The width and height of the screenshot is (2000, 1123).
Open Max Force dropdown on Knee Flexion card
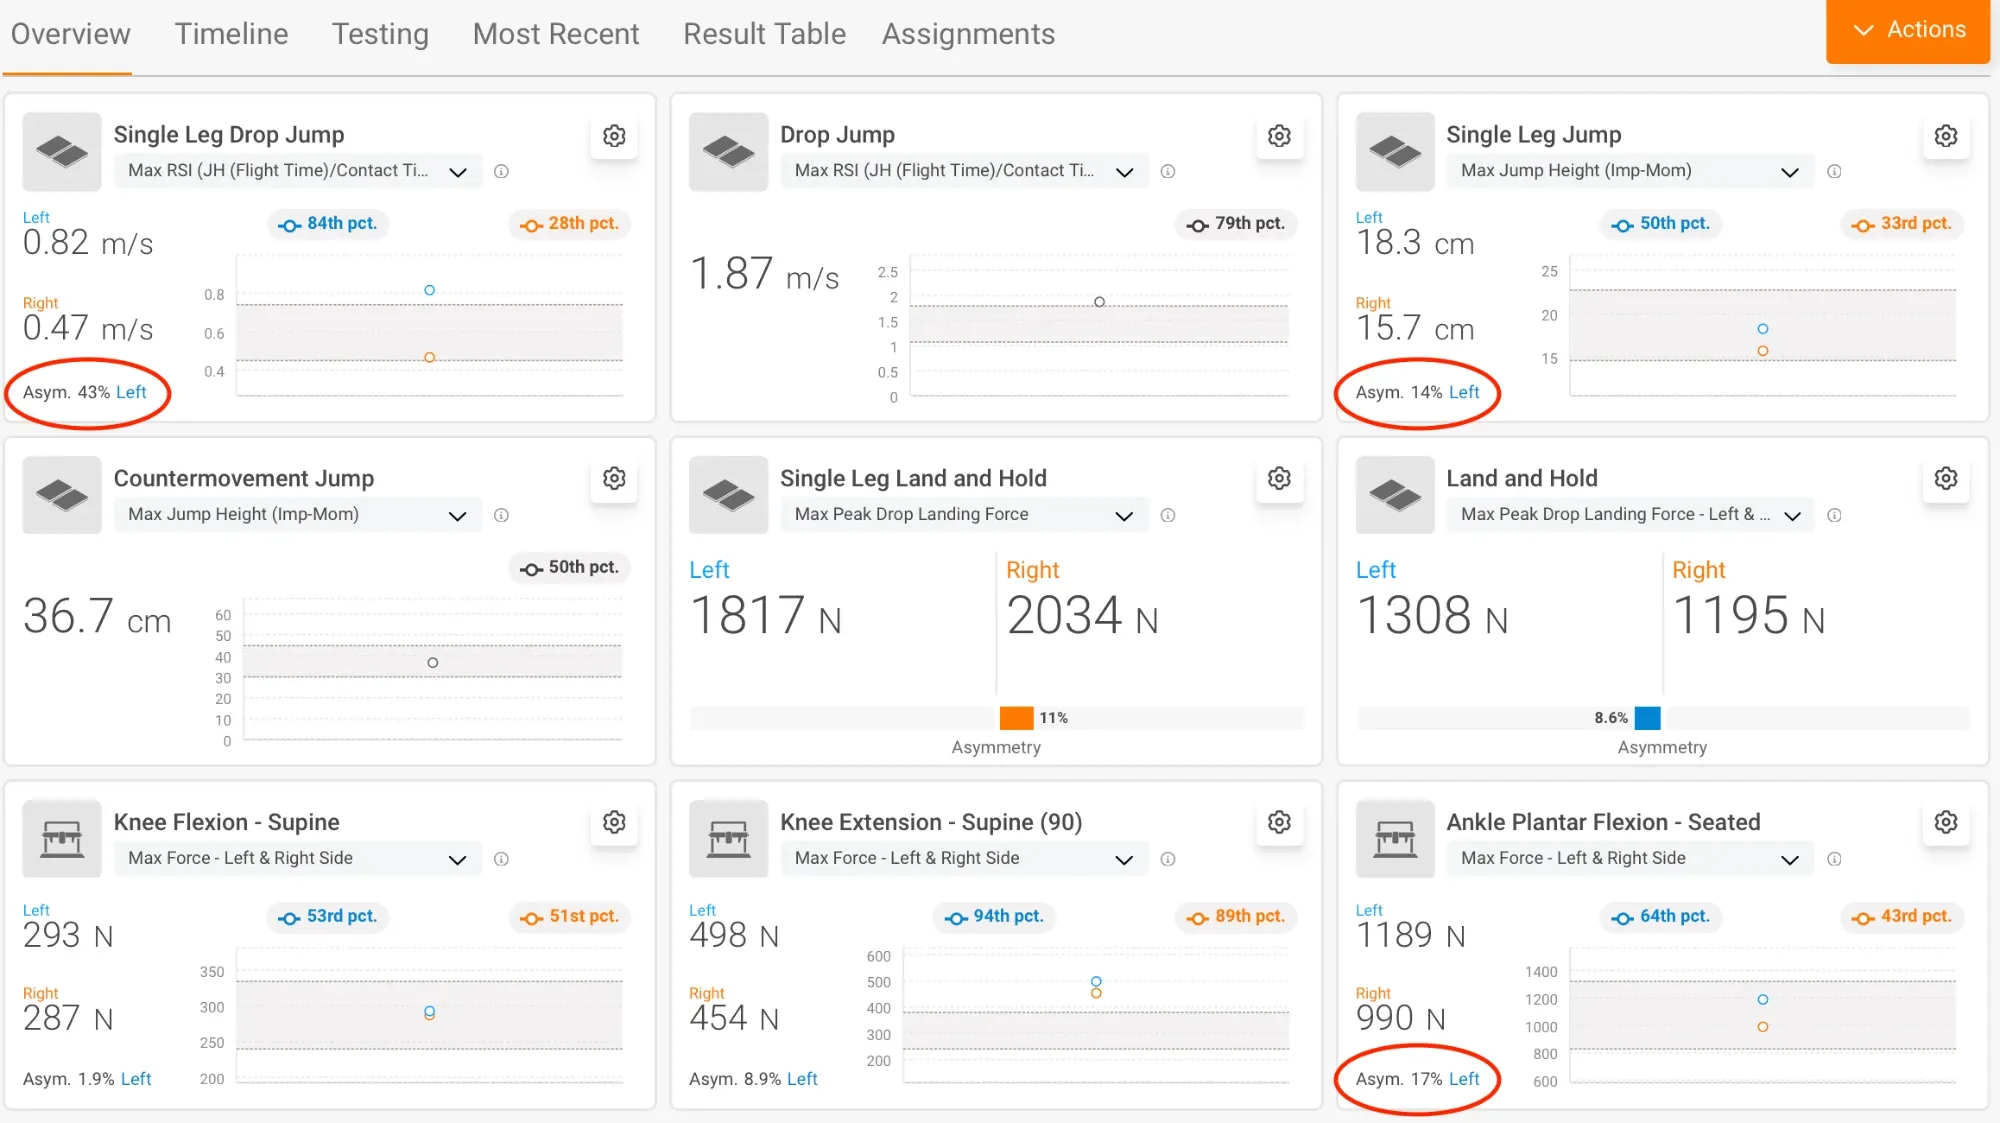(298, 859)
